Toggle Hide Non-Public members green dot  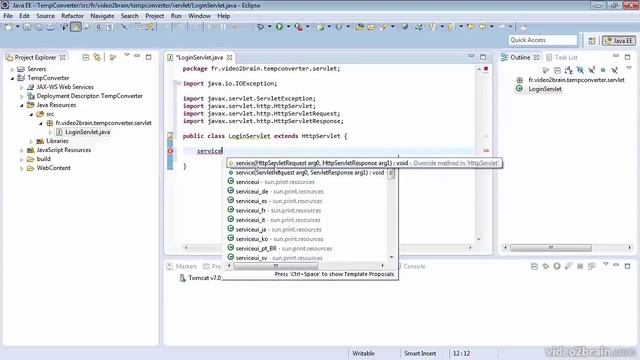[x=603, y=70]
